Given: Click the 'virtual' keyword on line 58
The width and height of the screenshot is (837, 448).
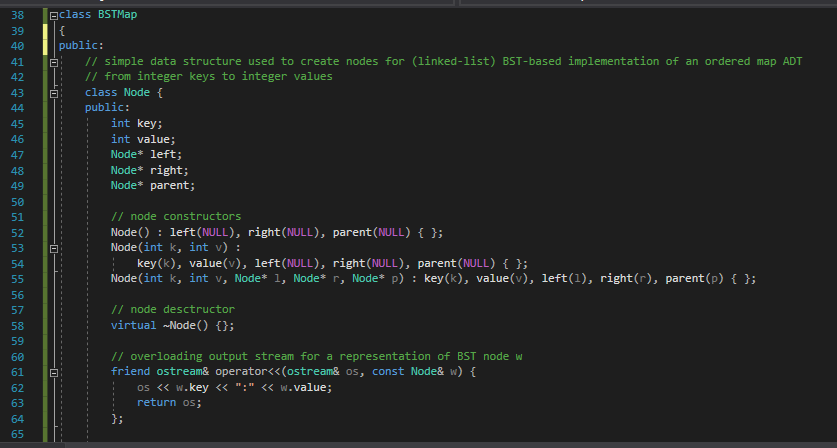Looking at the screenshot, I should (133, 325).
